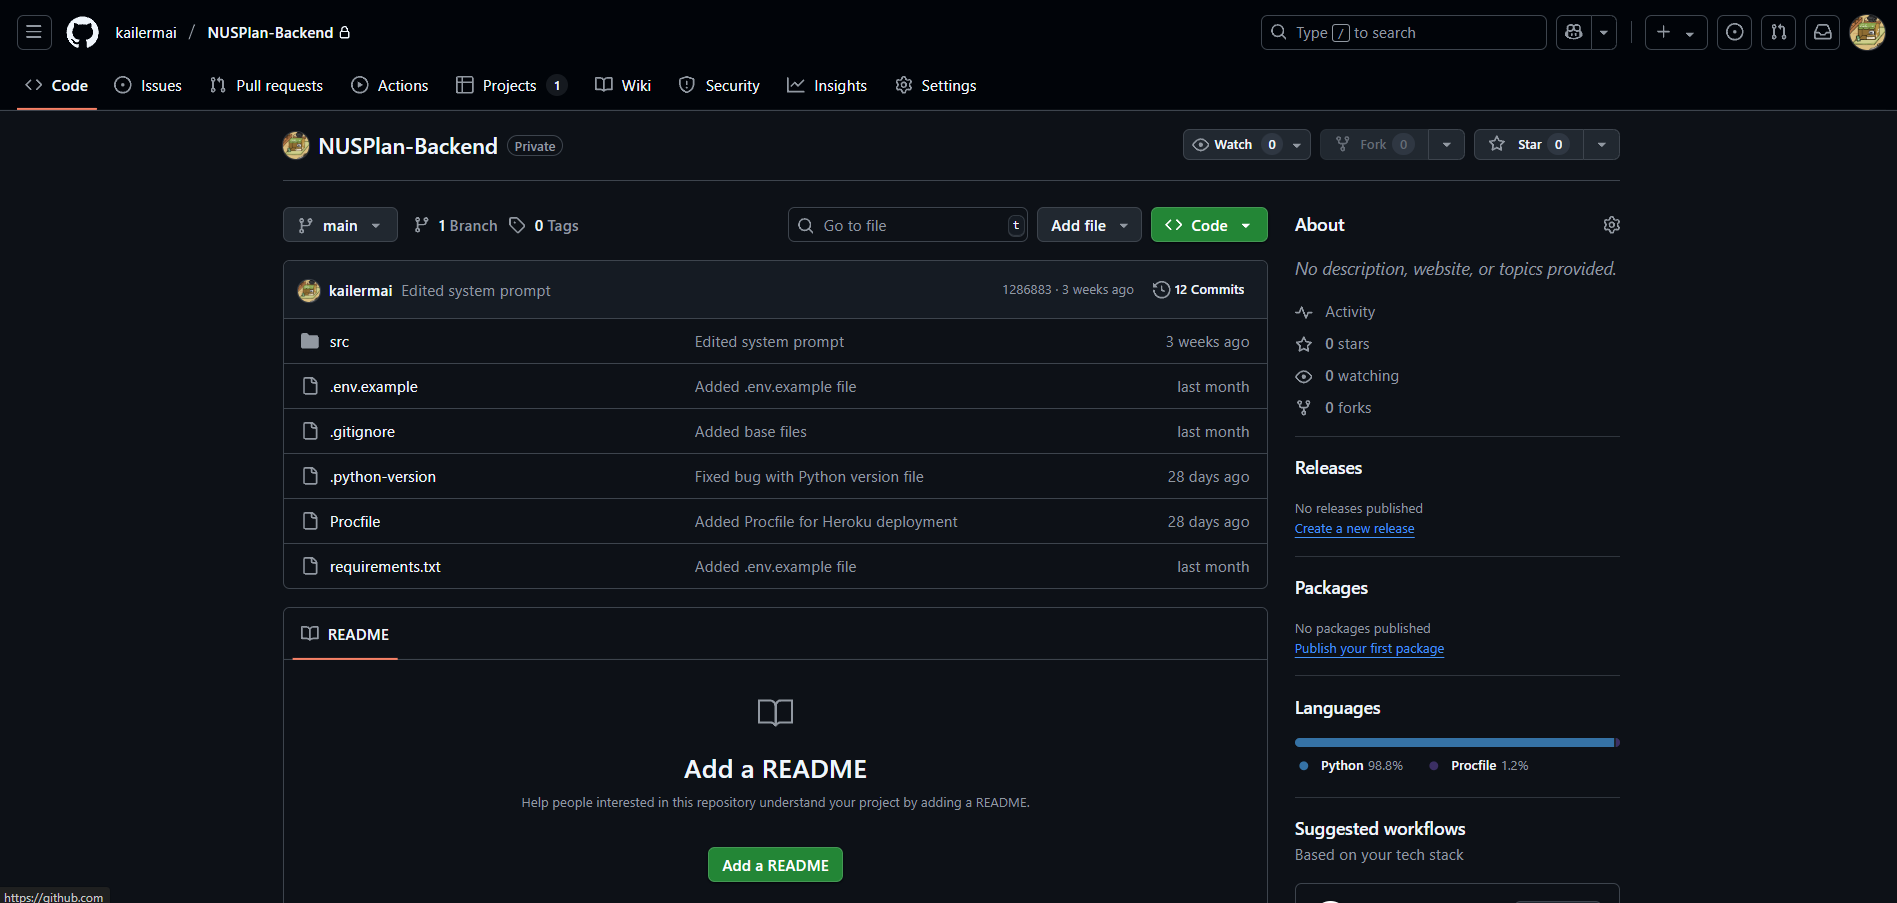
Task: Edit About details with gear icon
Action: click(x=1611, y=225)
